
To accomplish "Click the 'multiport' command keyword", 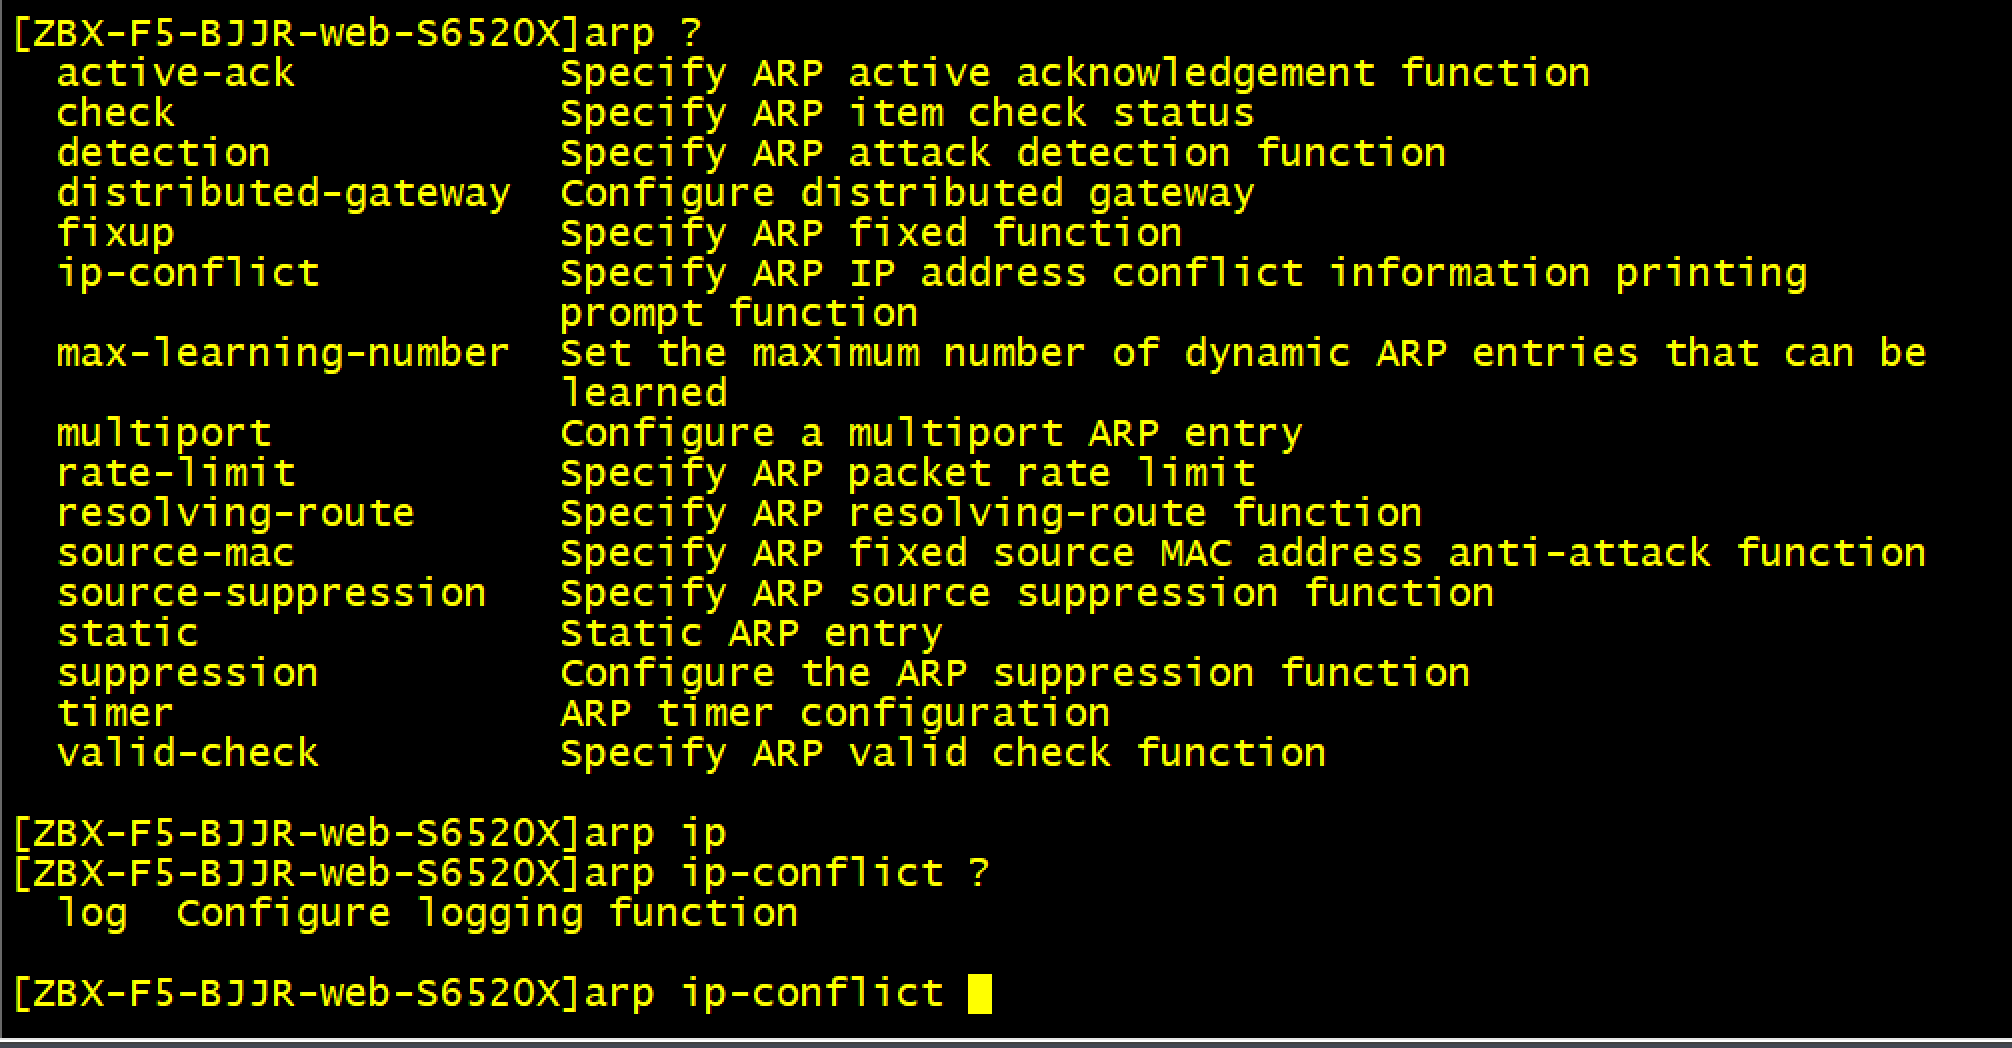I will pyautogui.click(x=164, y=434).
